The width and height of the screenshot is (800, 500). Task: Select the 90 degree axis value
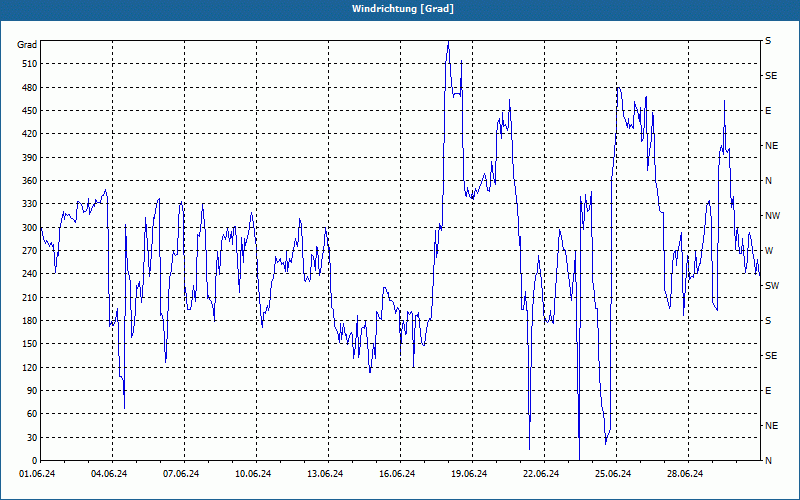pyautogui.click(x=32, y=391)
